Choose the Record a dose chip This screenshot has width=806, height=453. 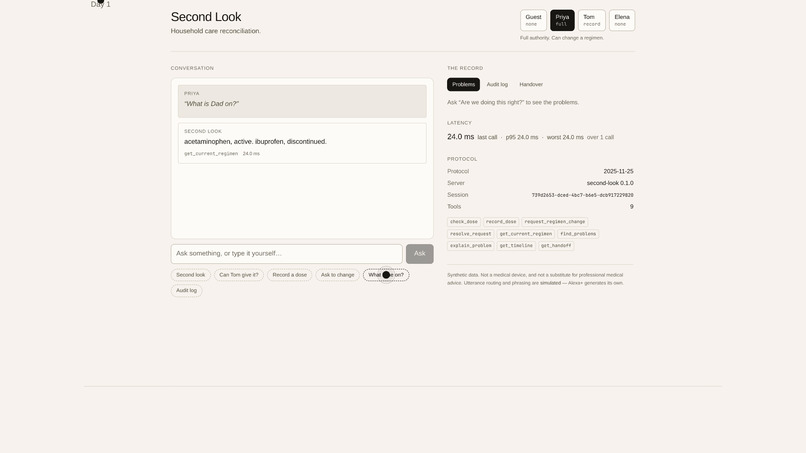click(289, 275)
